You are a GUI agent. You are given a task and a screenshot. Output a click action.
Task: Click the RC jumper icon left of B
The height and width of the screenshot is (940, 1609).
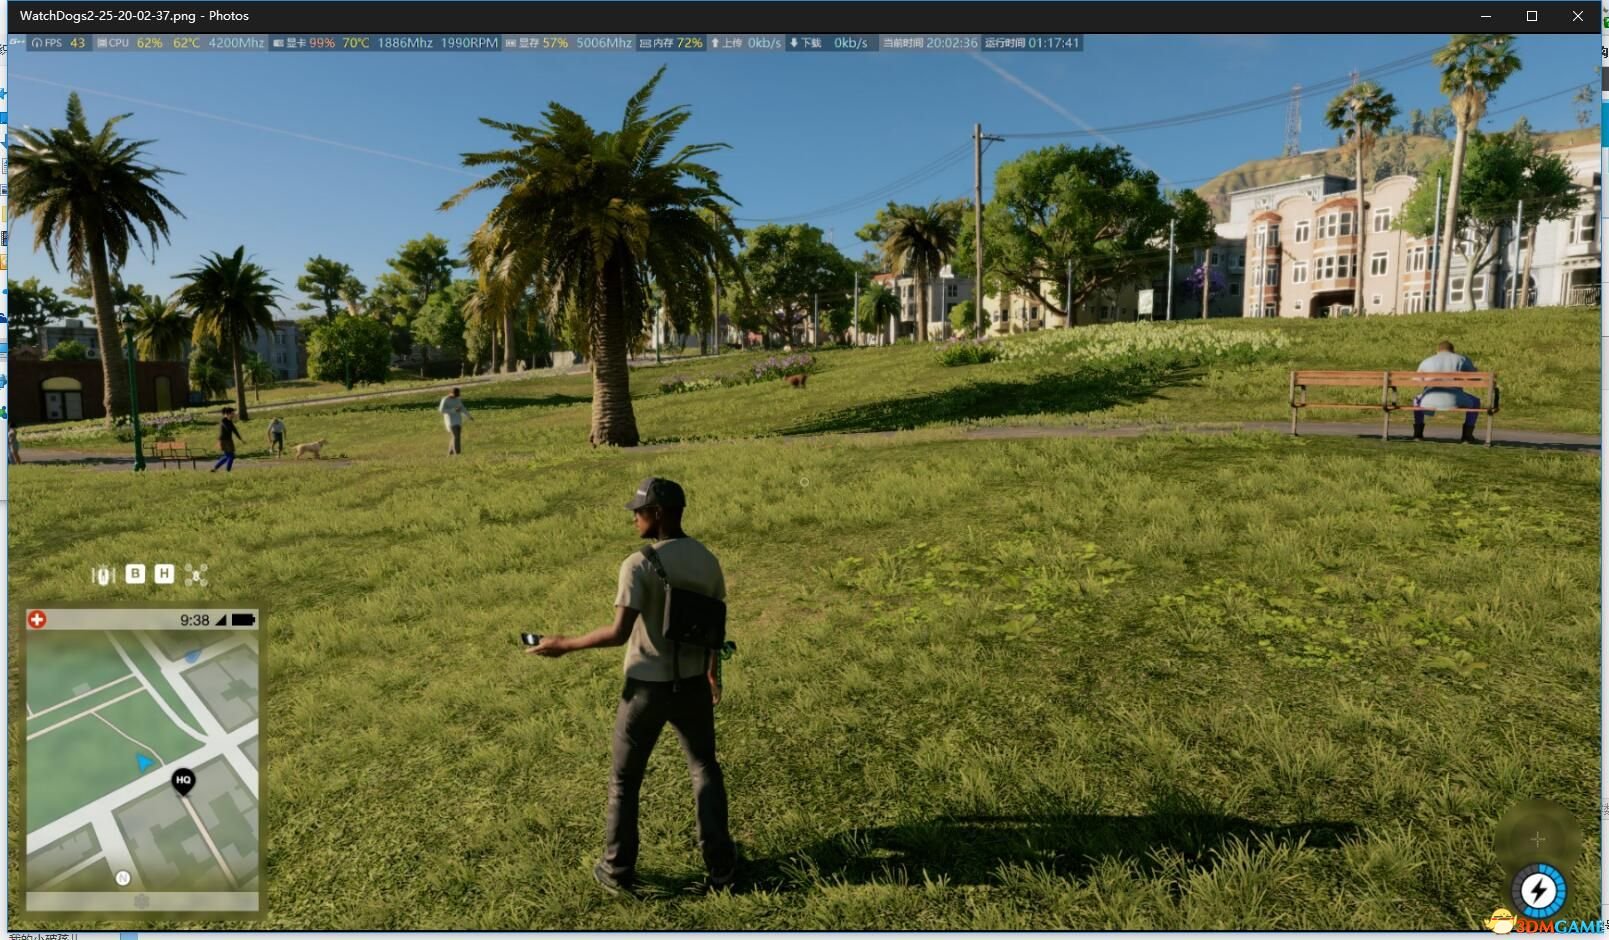[103, 575]
